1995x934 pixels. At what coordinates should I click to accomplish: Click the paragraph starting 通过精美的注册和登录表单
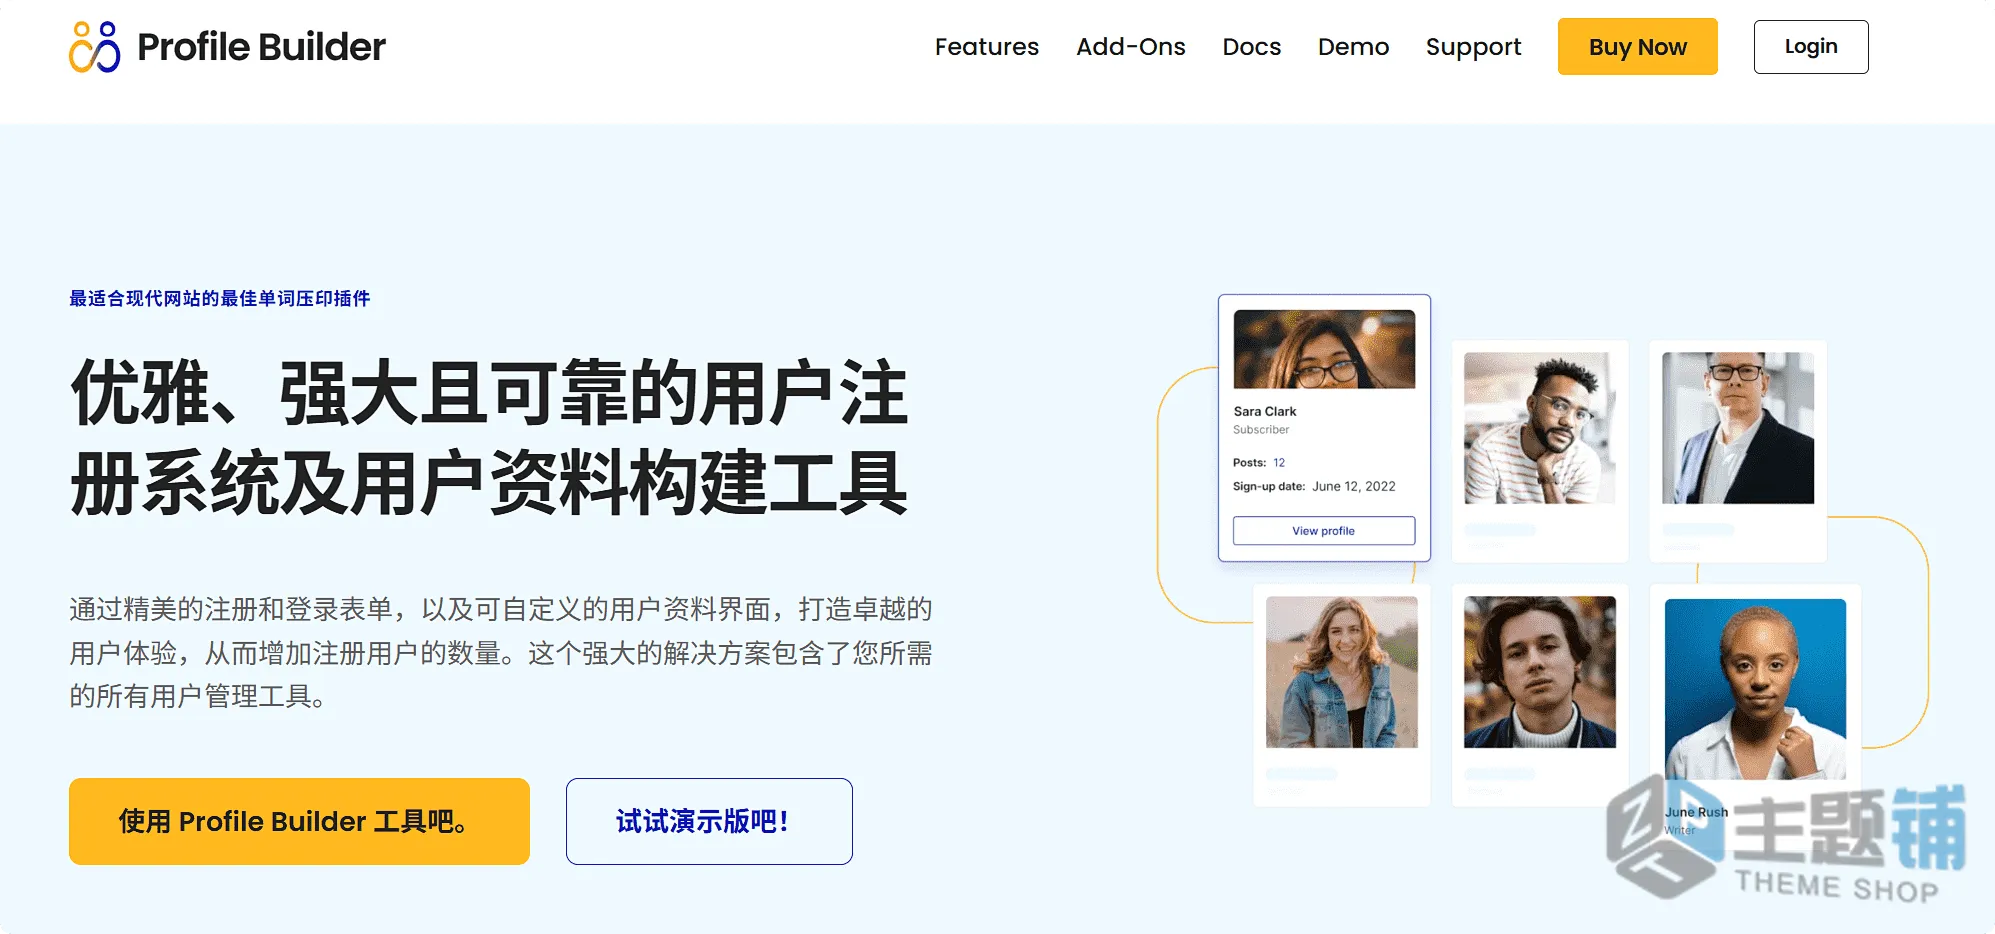coord(500,652)
